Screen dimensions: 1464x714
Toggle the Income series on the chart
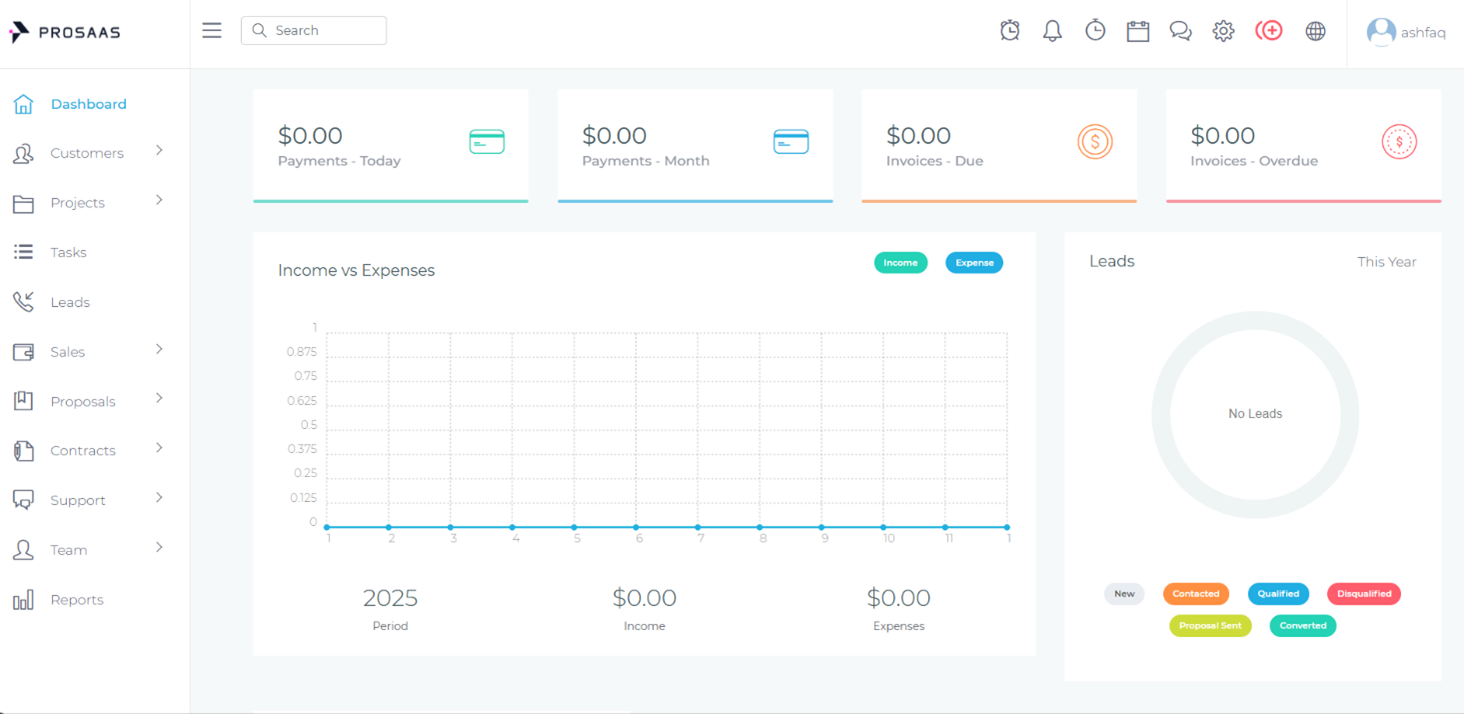[x=900, y=262]
